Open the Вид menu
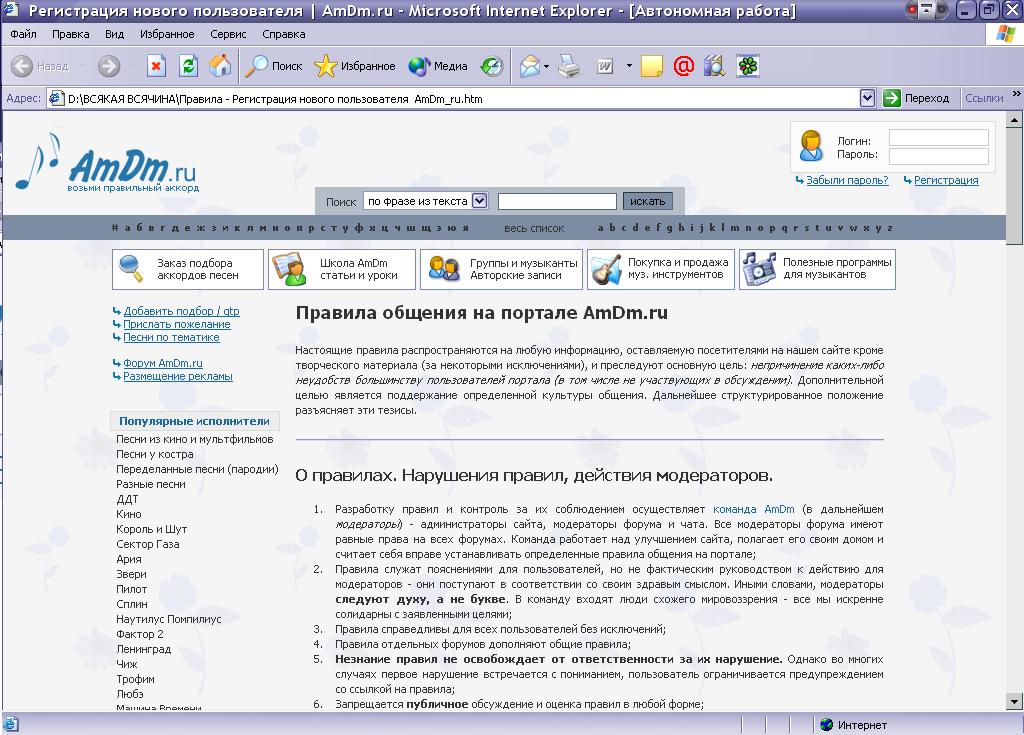Image resolution: width=1024 pixels, height=735 pixels. point(114,34)
